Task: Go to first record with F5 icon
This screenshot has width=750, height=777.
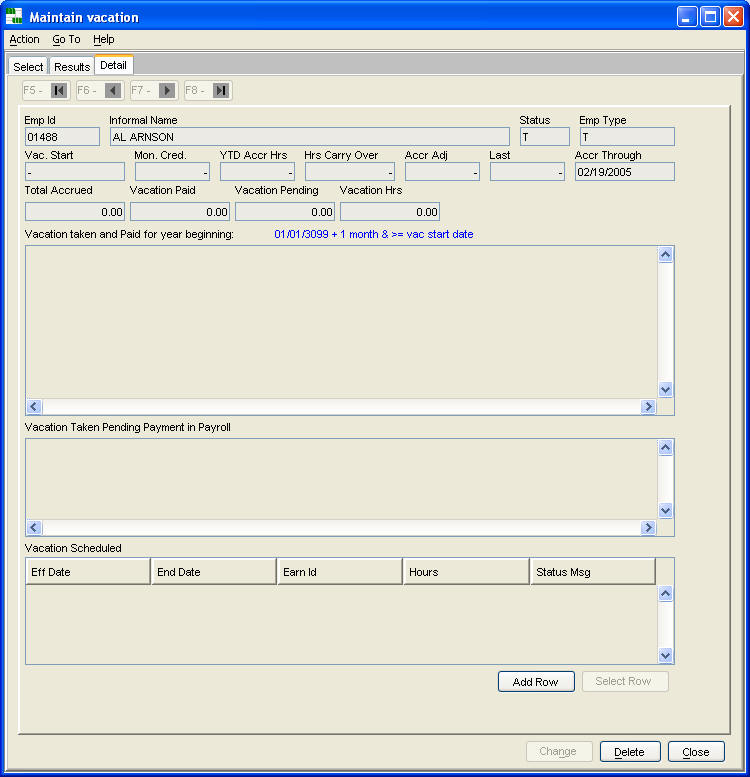Action: pyautogui.click(x=59, y=91)
